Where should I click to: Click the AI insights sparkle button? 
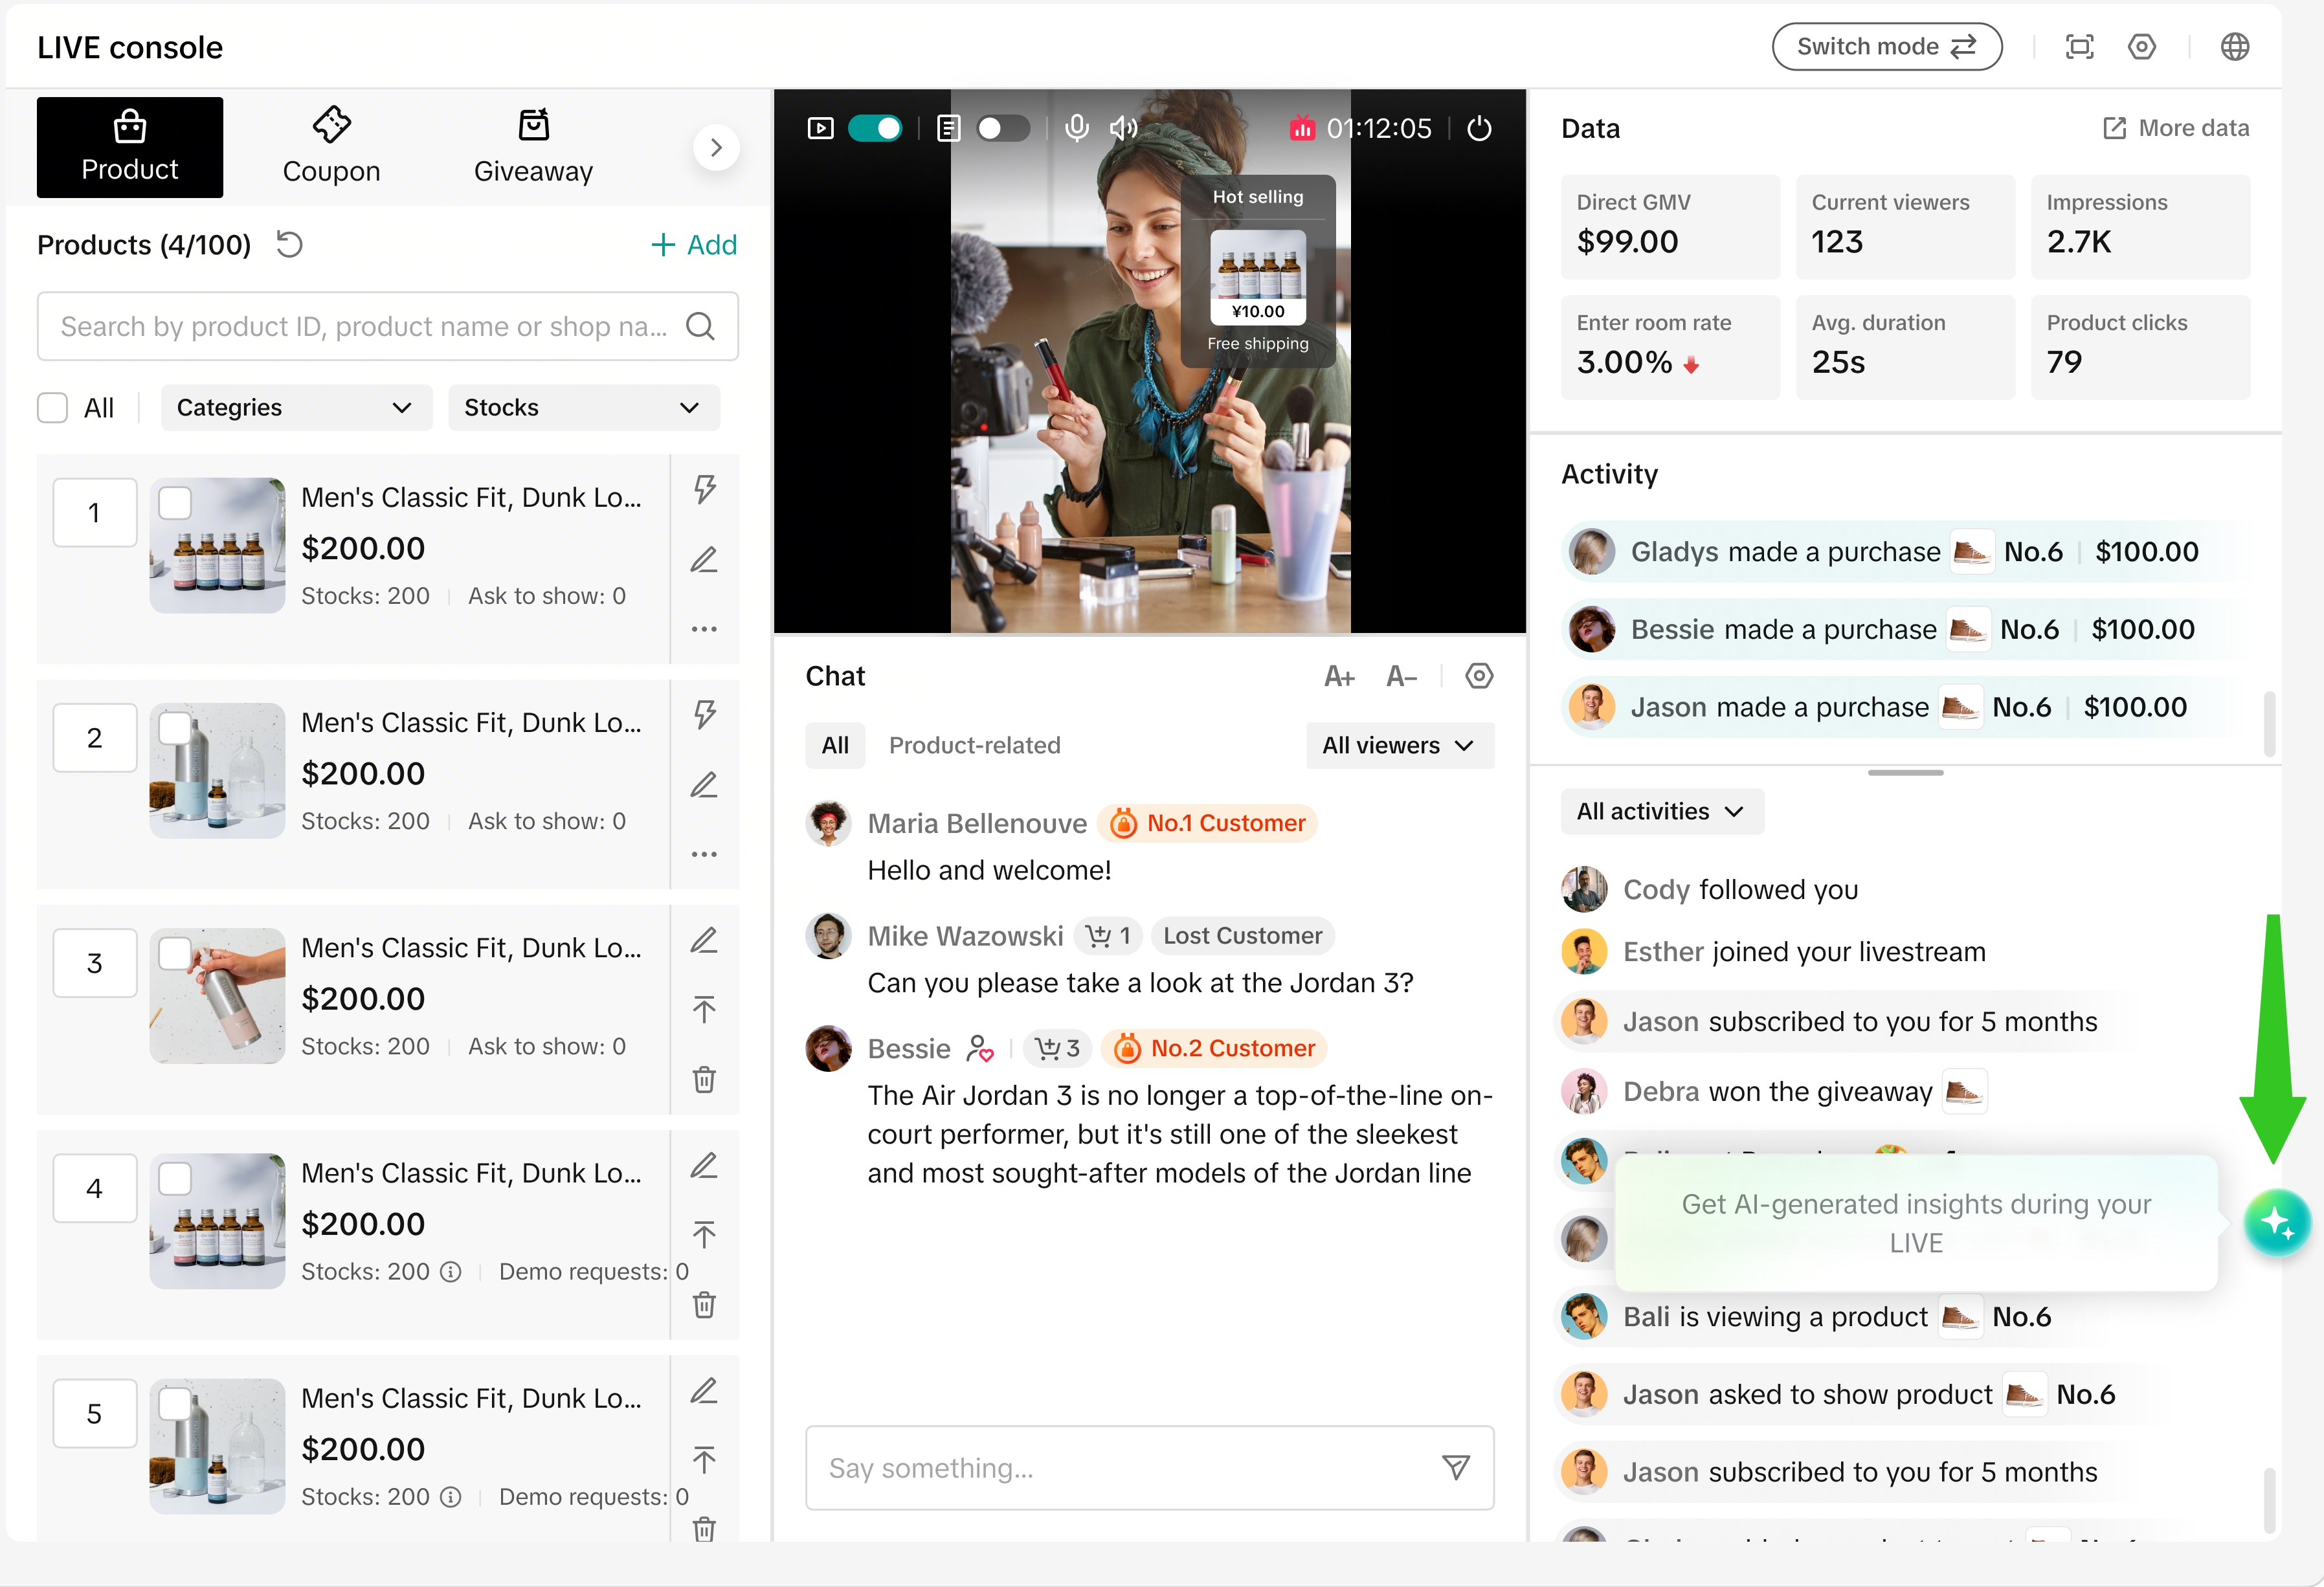tap(2277, 1222)
